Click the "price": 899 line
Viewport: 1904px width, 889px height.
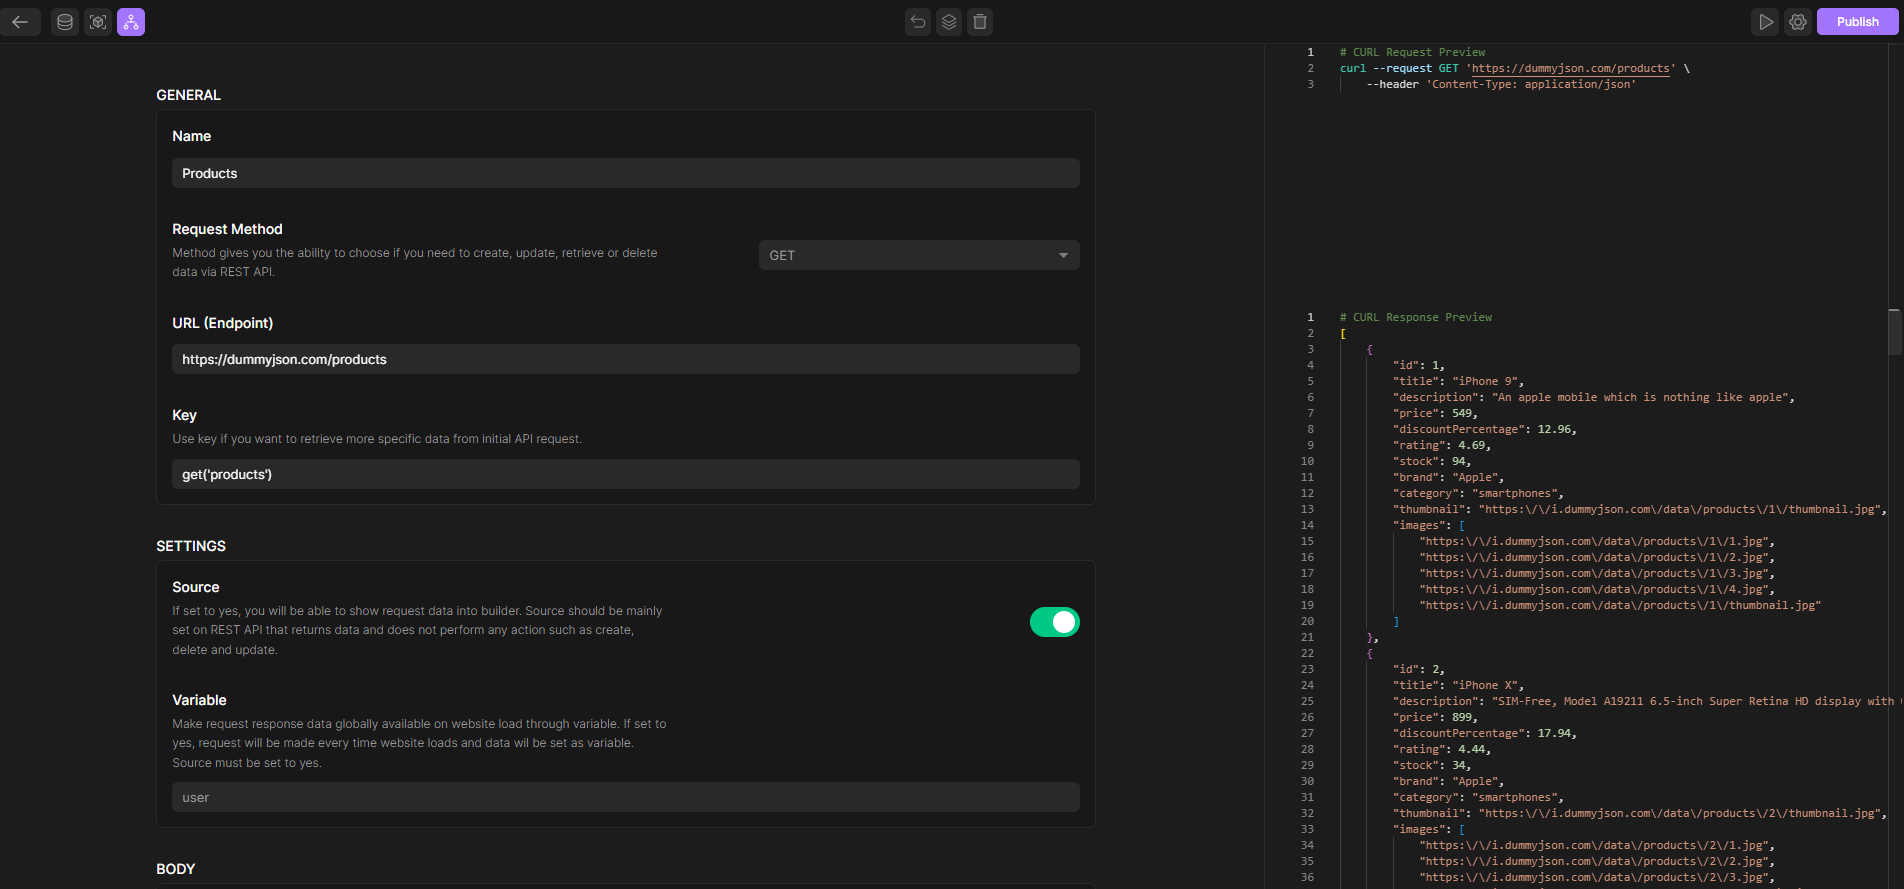tap(1435, 717)
